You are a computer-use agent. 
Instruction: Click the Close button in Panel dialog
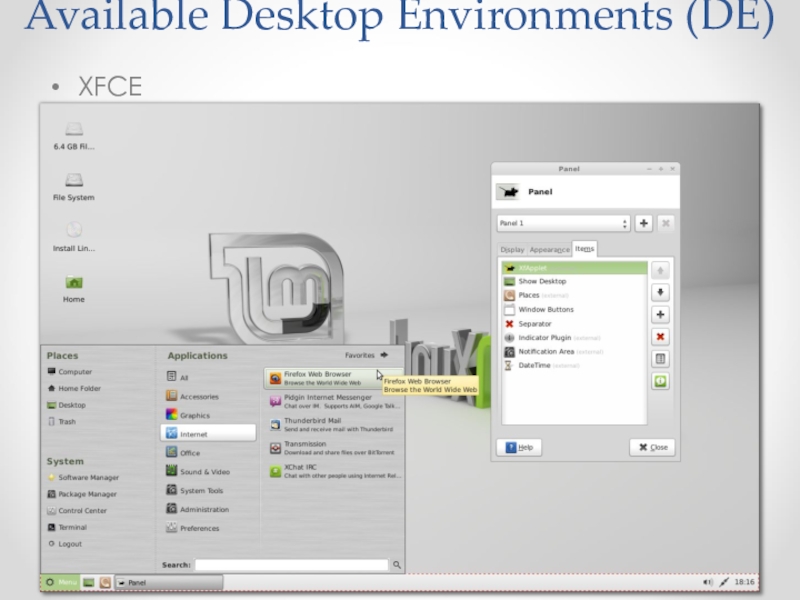(652, 447)
